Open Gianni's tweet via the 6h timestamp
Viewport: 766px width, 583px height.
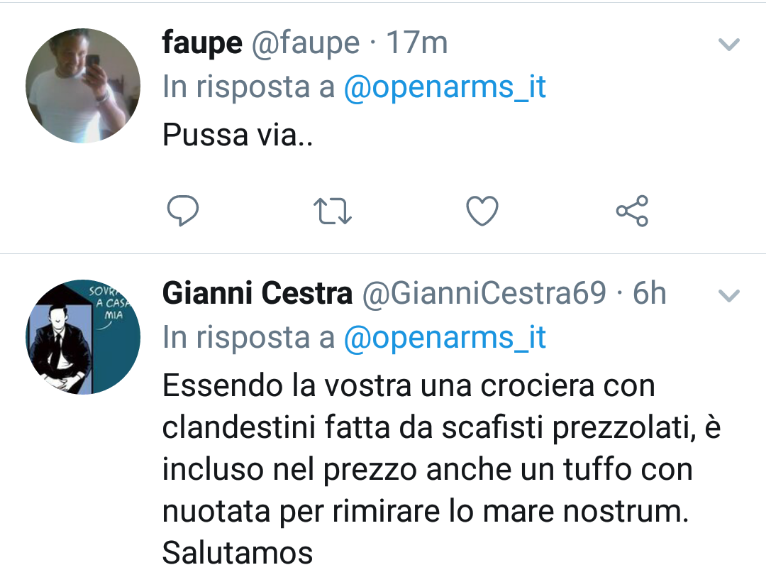[649, 294]
